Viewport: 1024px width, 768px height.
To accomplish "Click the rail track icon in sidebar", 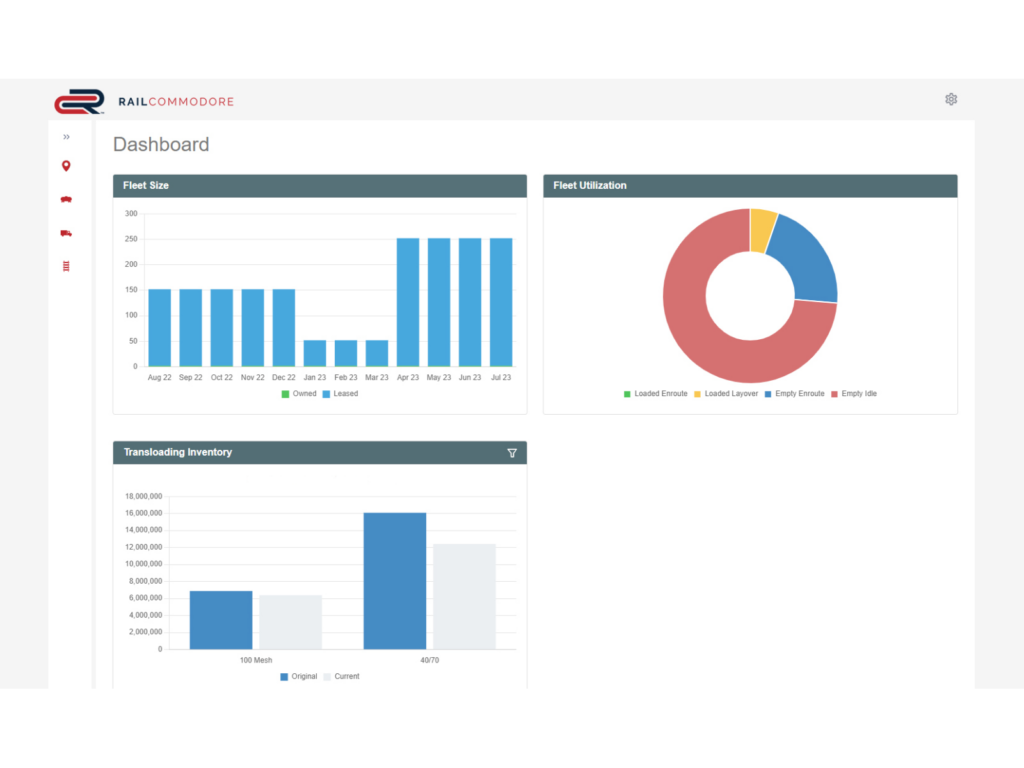I will coord(66,266).
